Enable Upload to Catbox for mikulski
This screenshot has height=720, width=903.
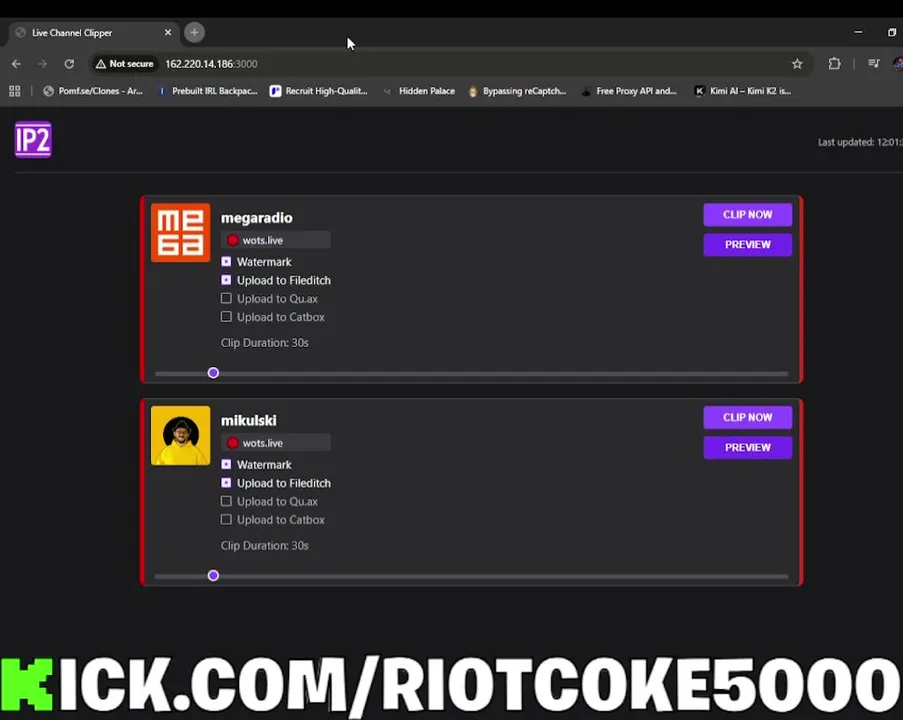point(226,520)
